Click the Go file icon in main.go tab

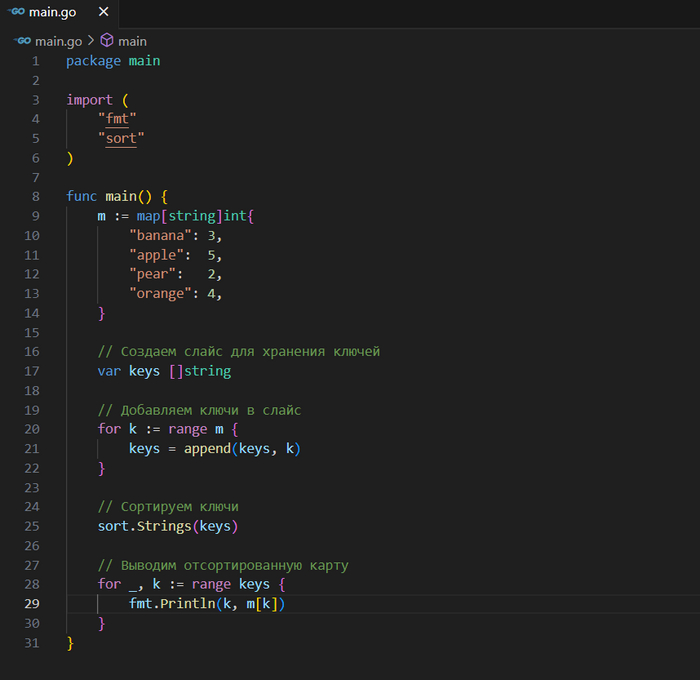click(x=16, y=11)
